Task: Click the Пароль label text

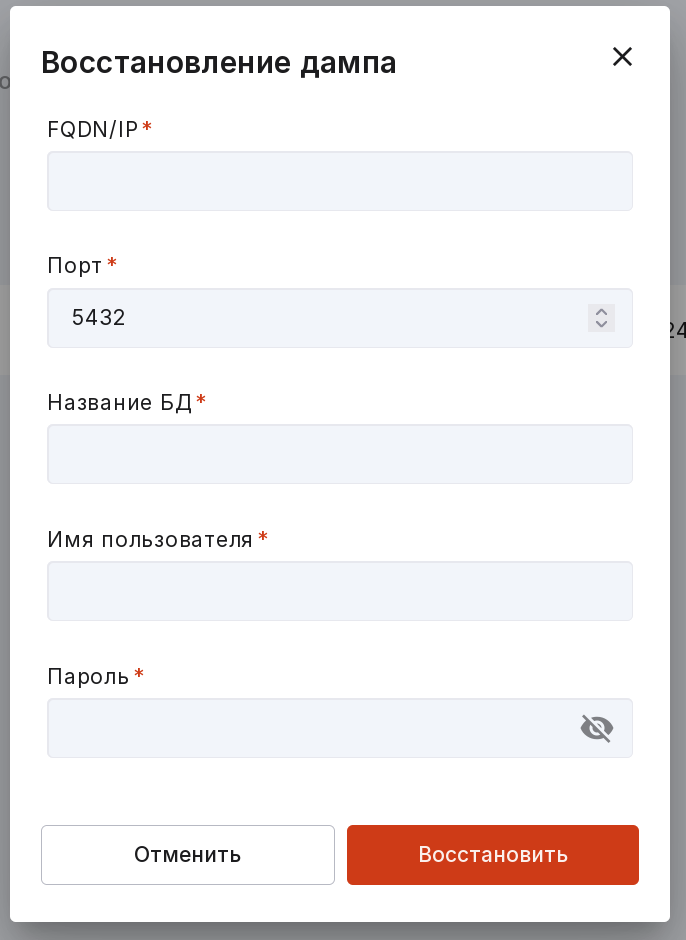Action: coord(88,677)
